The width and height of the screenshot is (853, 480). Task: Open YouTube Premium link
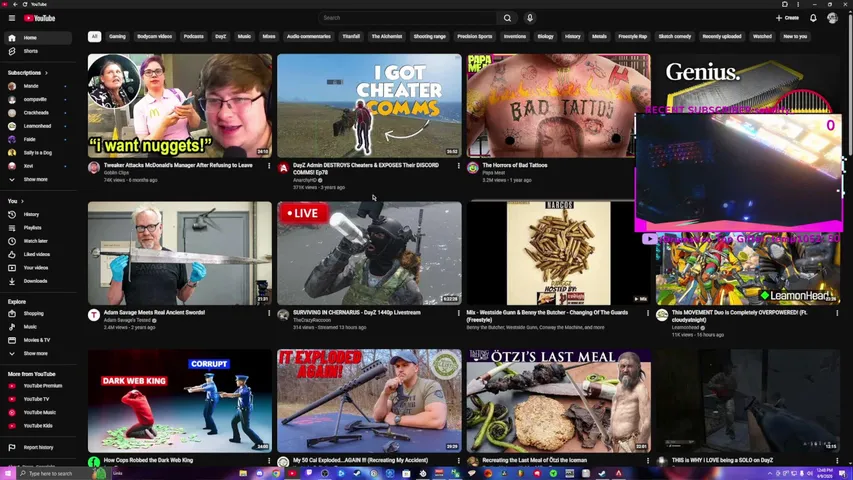[x=38, y=386]
